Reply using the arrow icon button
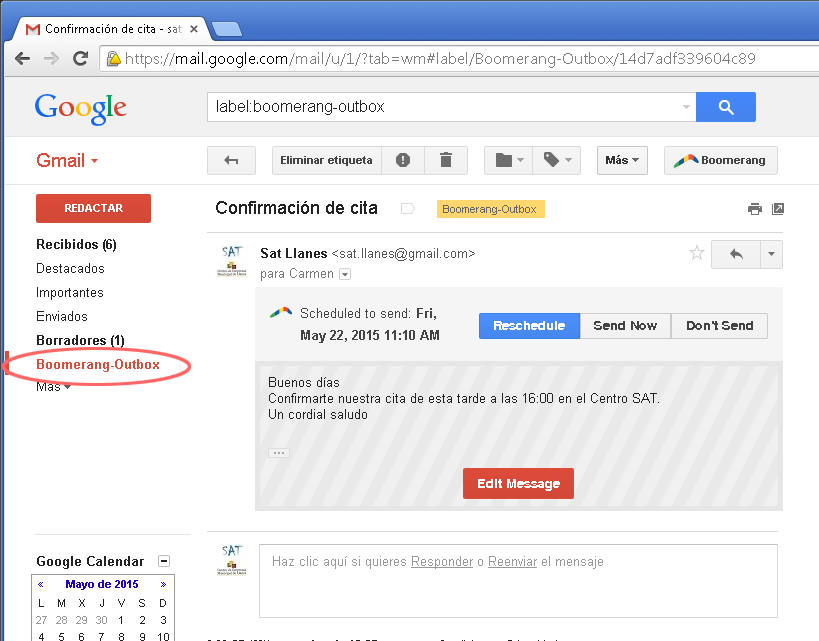Screen dimensions: 819x641 tap(736, 254)
